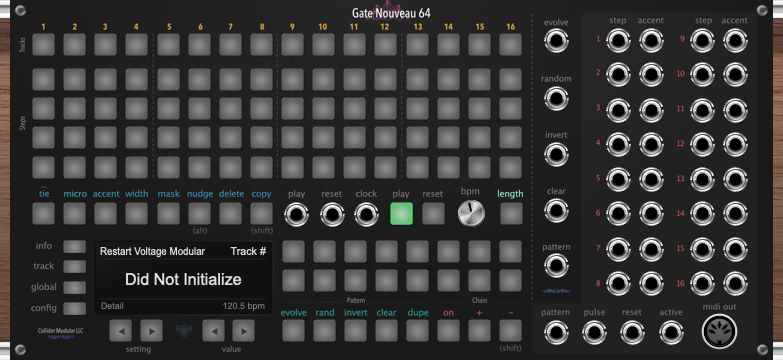The image size is (783, 360).
Task: Select track 8 button
Action: 261,44
